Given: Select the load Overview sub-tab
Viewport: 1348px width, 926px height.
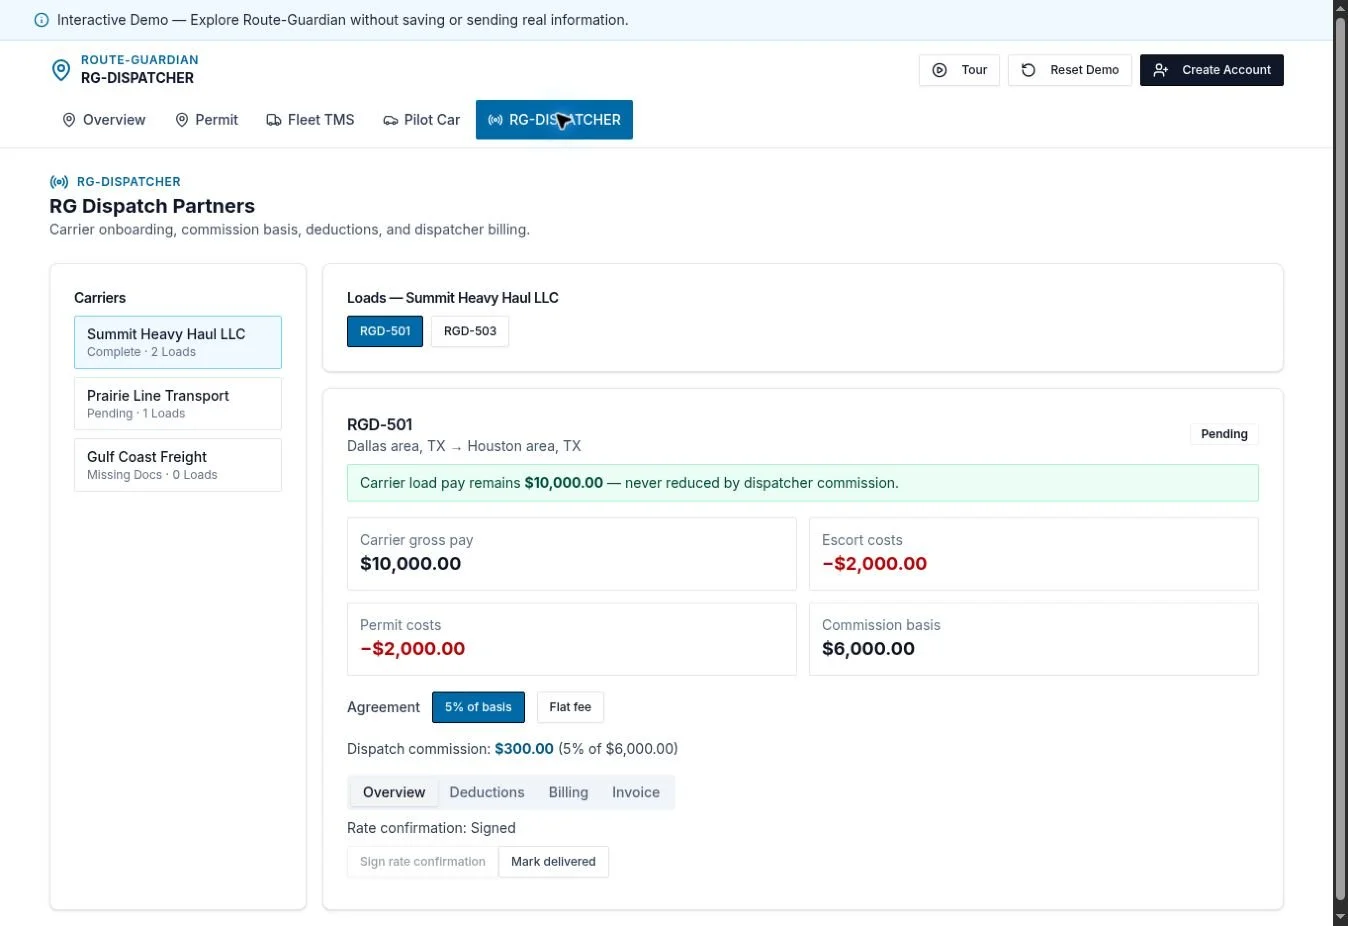Looking at the screenshot, I should coord(394,792).
